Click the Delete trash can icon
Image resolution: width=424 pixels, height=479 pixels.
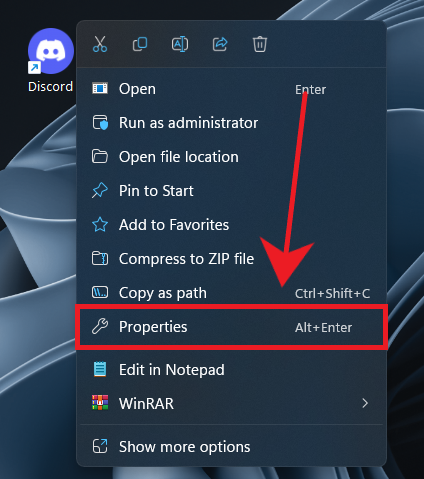point(260,44)
